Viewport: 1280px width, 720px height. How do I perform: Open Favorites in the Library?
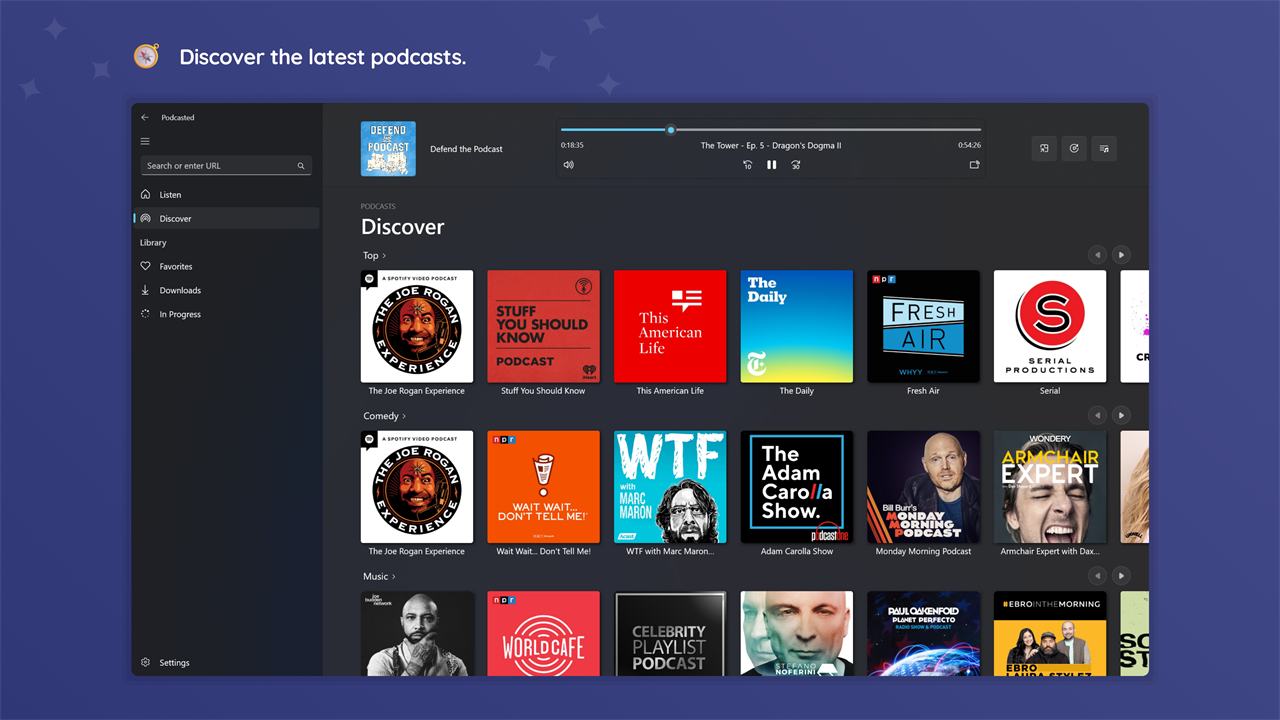pyautogui.click(x=226, y=267)
